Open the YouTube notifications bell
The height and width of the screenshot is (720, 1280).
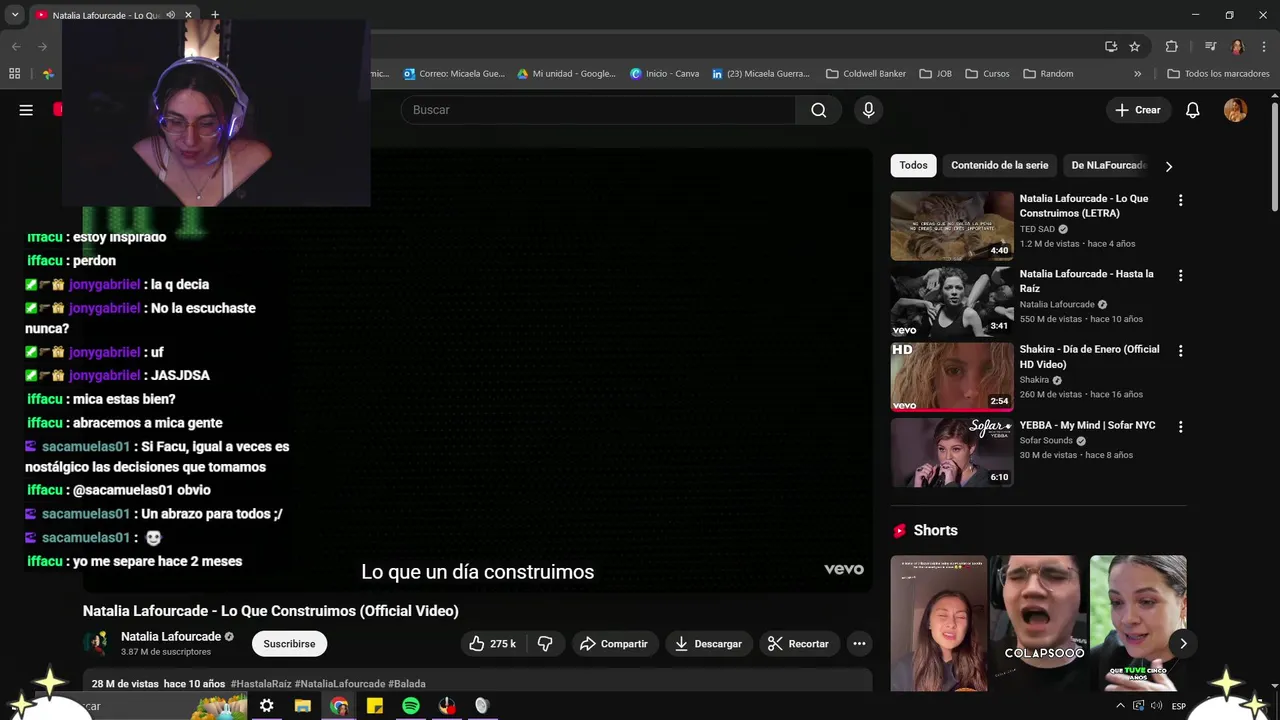click(x=1192, y=110)
